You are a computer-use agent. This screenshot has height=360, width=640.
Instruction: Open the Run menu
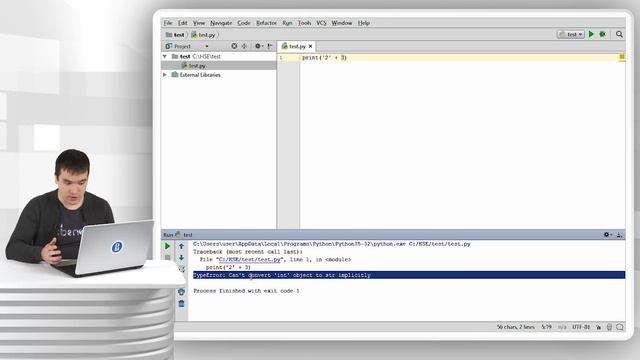click(x=287, y=23)
